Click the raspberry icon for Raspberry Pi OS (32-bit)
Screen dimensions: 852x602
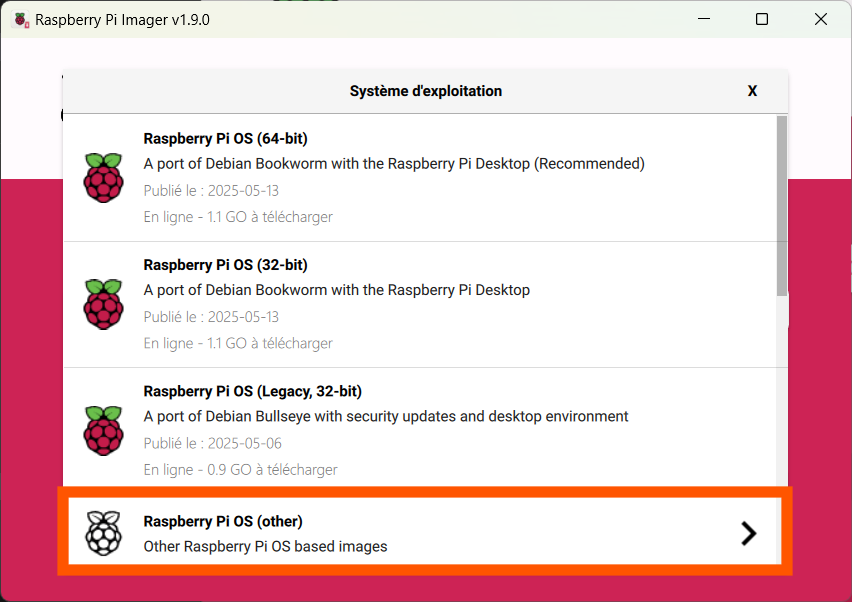[103, 304]
